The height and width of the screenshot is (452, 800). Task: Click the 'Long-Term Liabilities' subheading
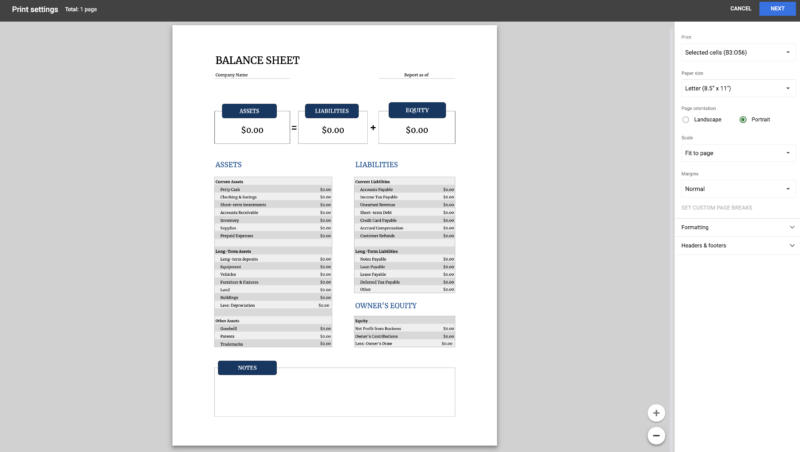pos(376,252)
